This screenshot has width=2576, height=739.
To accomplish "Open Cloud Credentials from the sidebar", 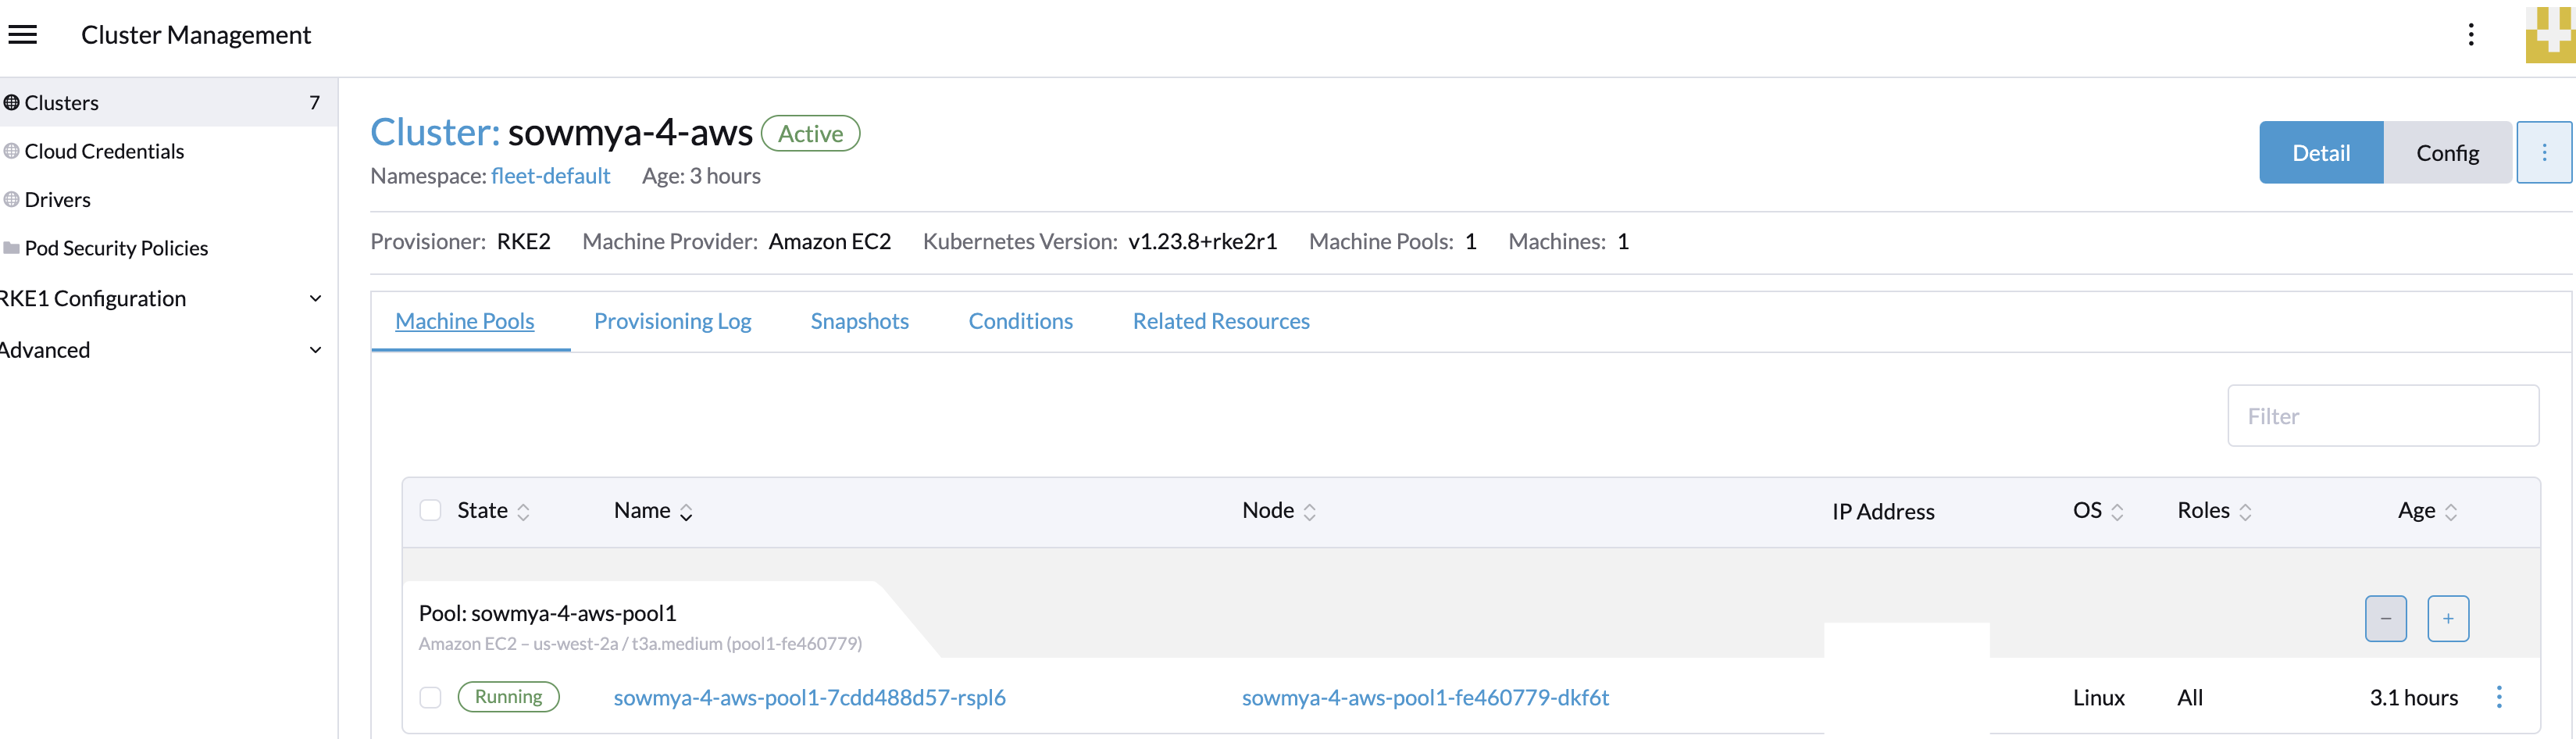I will point(104,150).
